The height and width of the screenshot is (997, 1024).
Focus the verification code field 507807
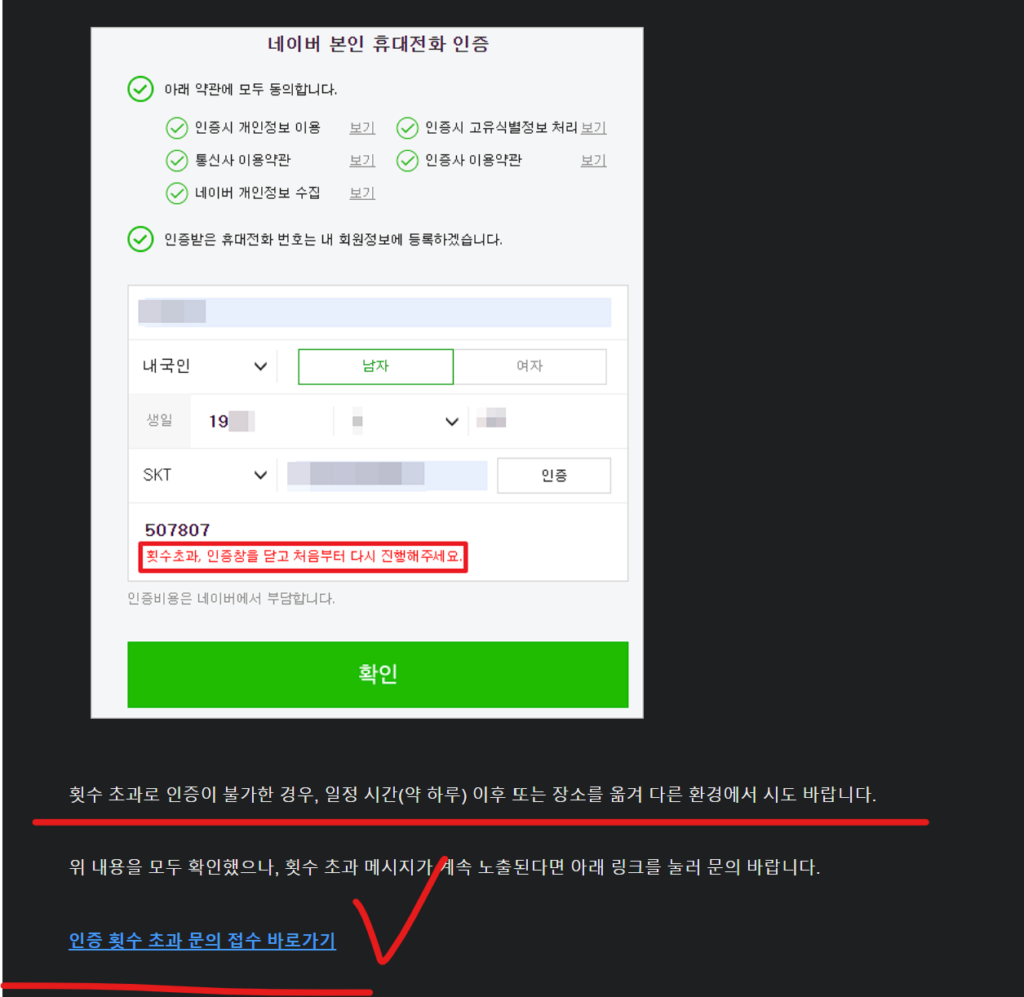(377, 530)
